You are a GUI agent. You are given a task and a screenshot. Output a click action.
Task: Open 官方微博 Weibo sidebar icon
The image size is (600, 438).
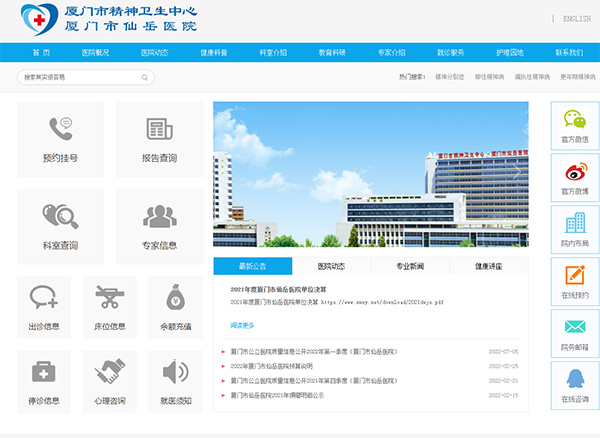click(574, 172)
